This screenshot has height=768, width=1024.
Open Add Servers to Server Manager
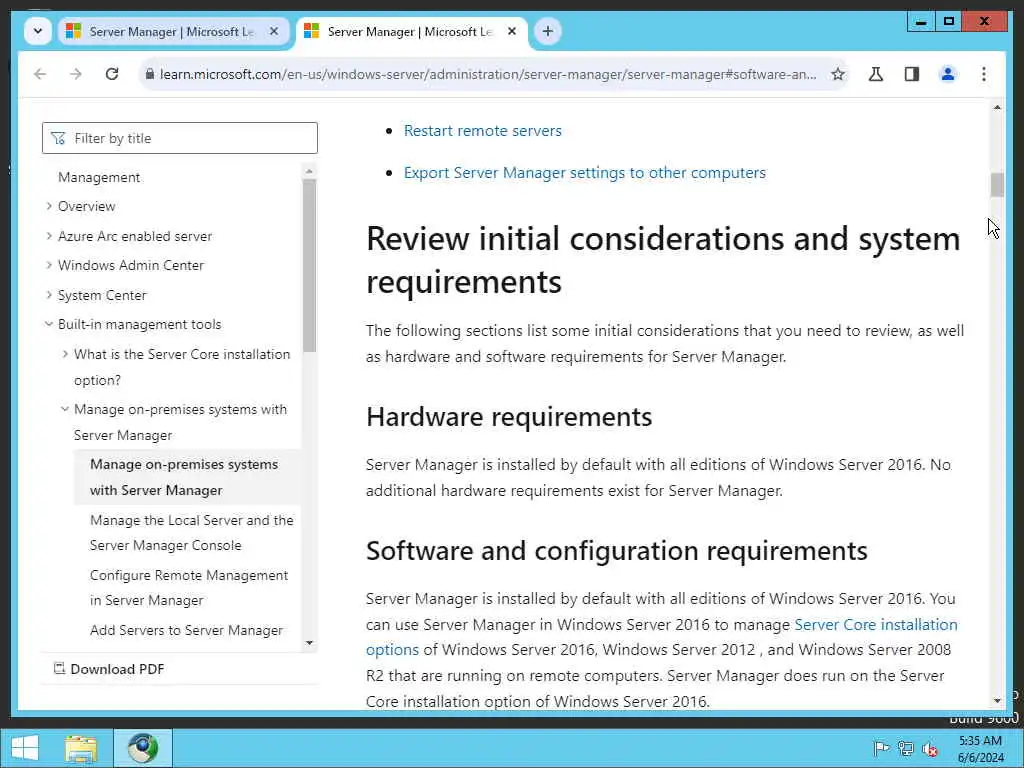pos(186,630)
